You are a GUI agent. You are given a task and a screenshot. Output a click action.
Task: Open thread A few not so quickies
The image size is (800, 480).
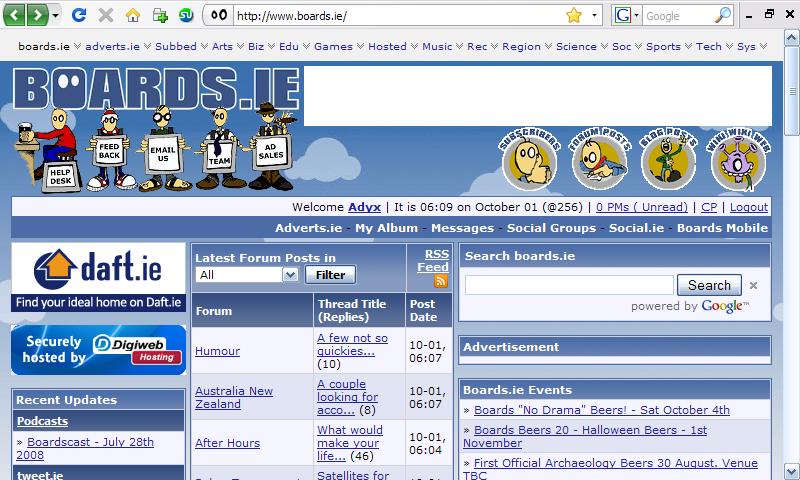(352, 344)
